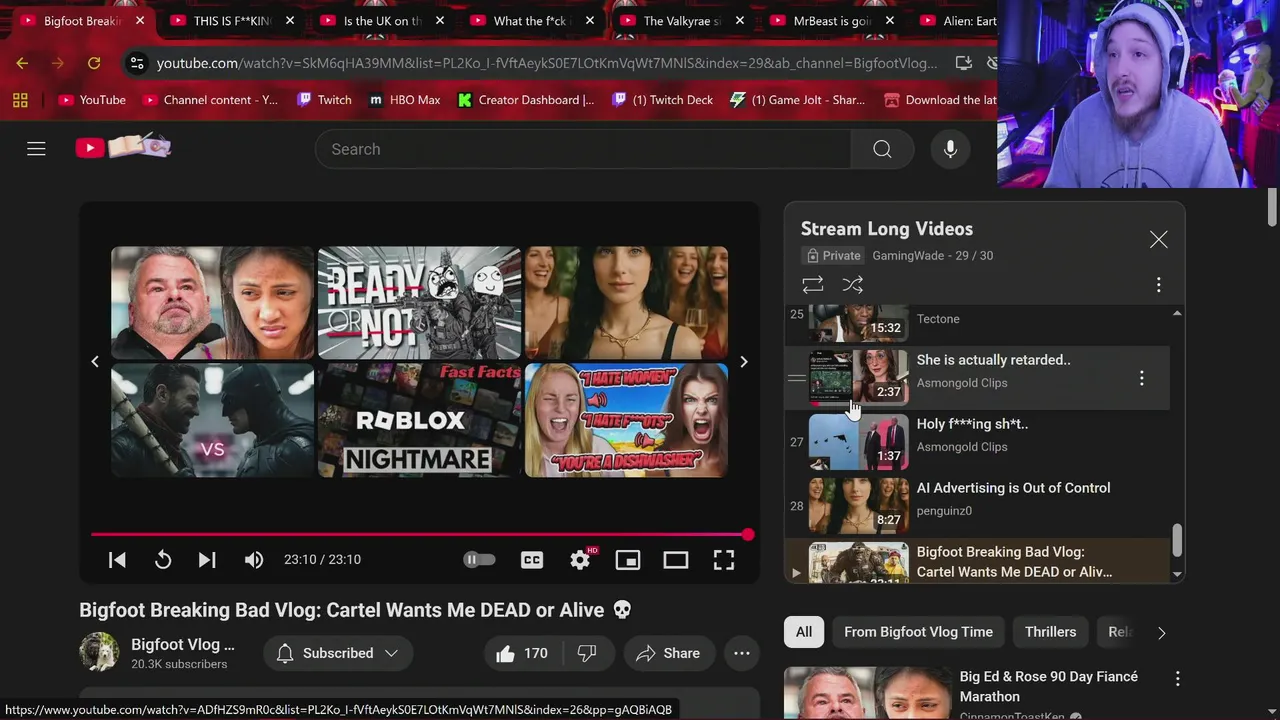Open the Chrome apps grid shortcut
This screenshot has width=1280, height=720.
20,100
